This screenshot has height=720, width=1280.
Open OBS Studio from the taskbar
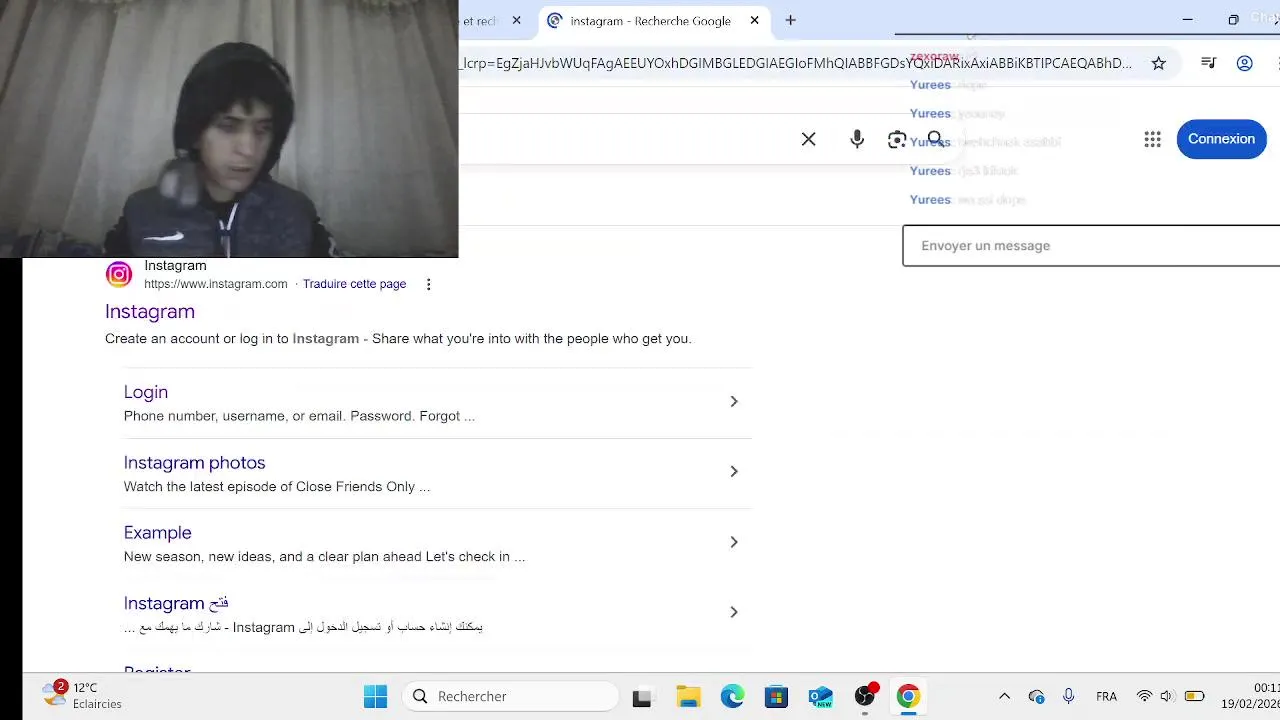(865, 697)
